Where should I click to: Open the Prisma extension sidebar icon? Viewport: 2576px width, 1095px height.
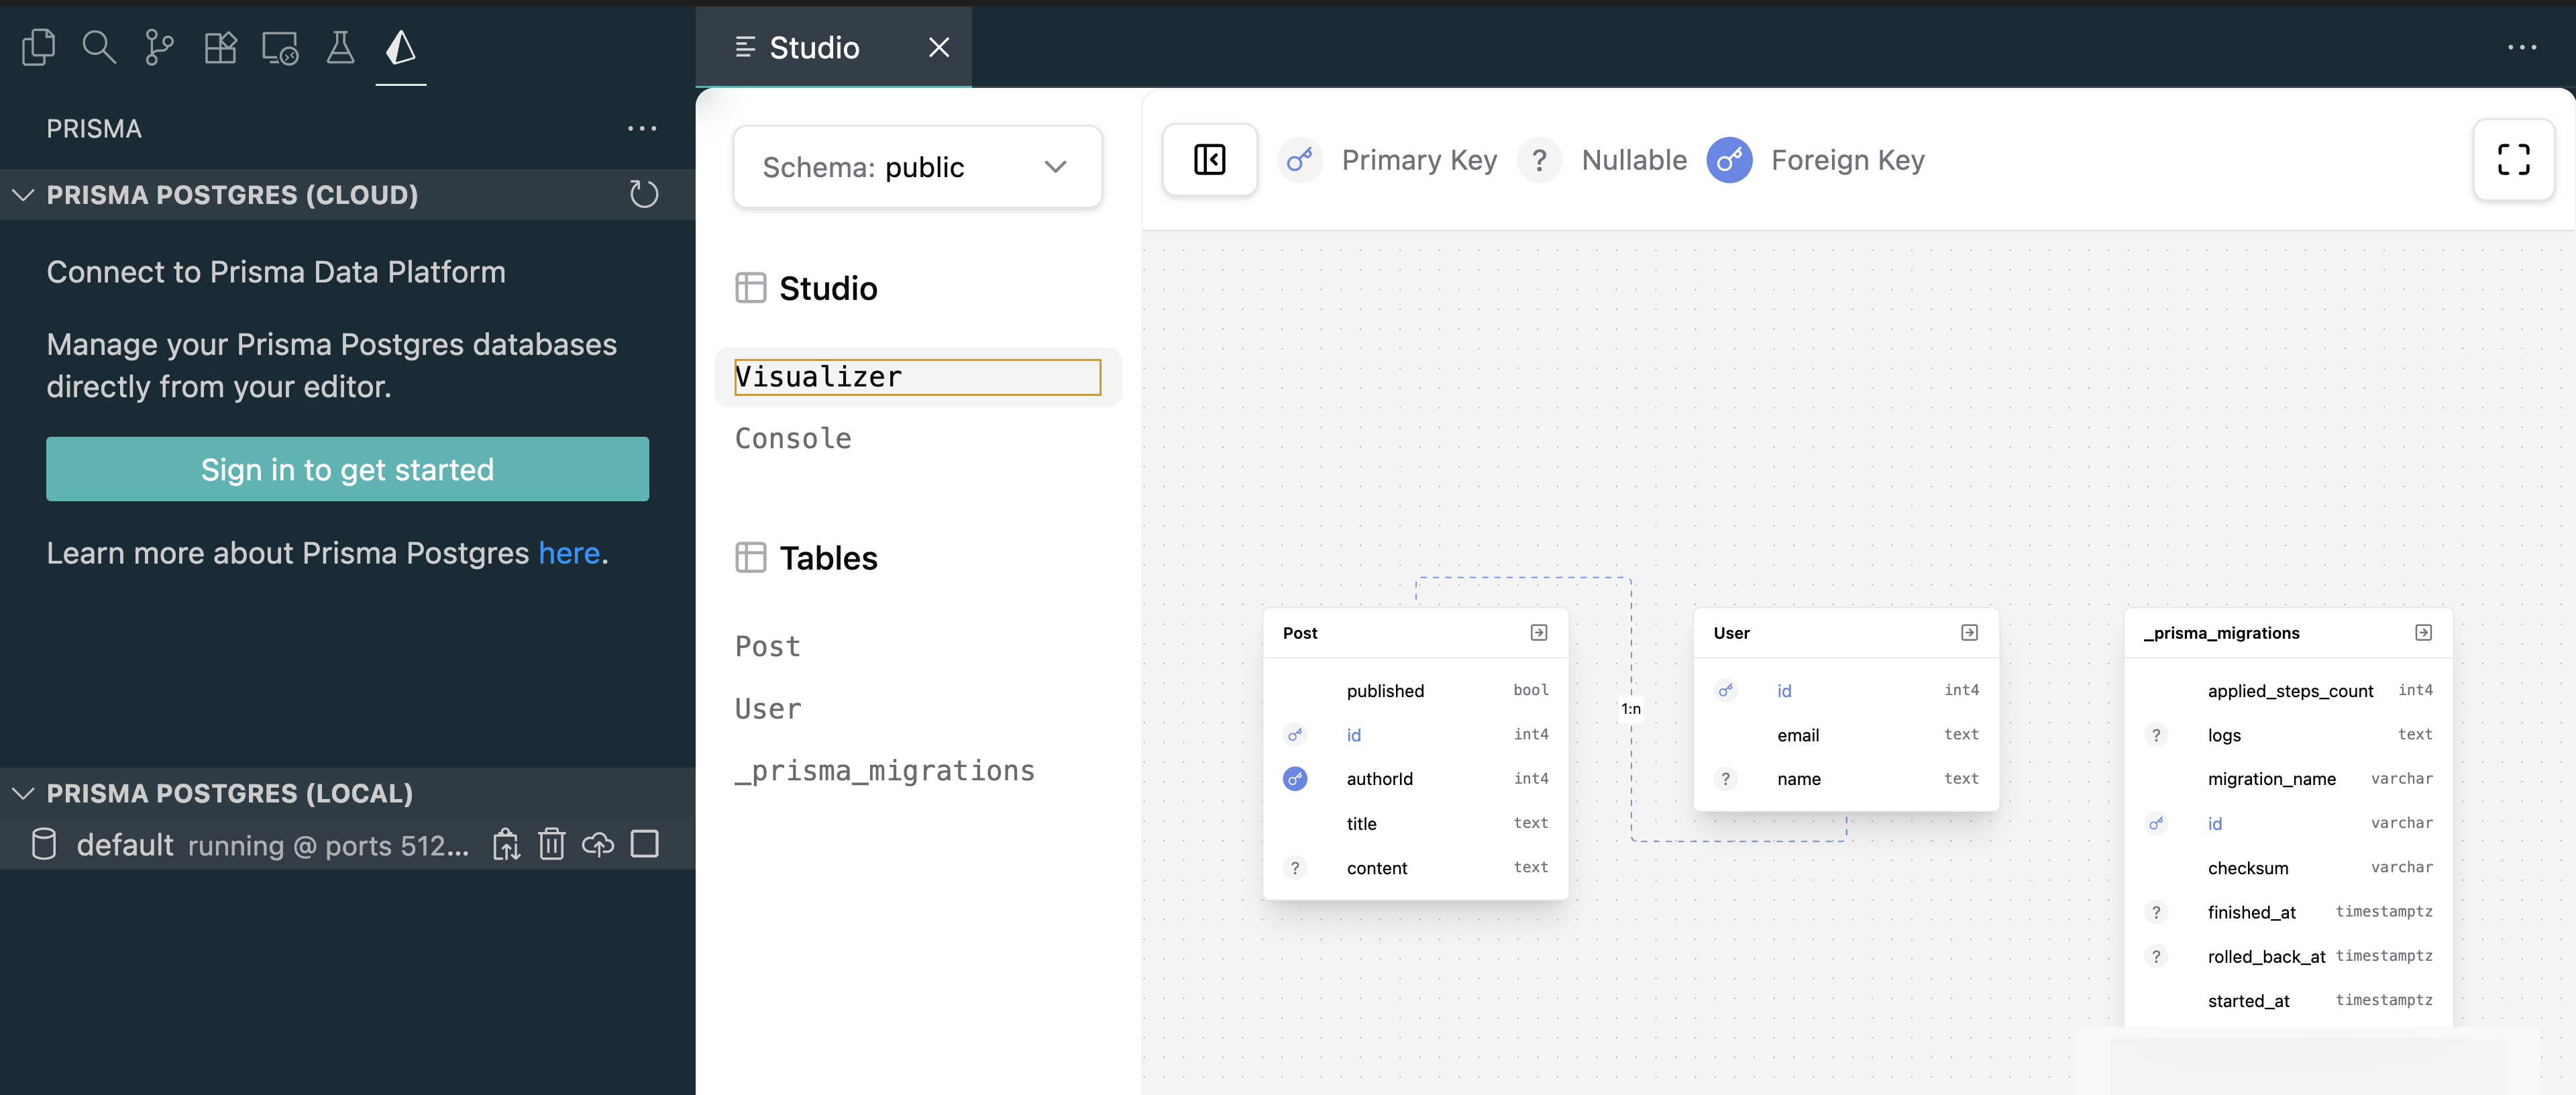400,47
